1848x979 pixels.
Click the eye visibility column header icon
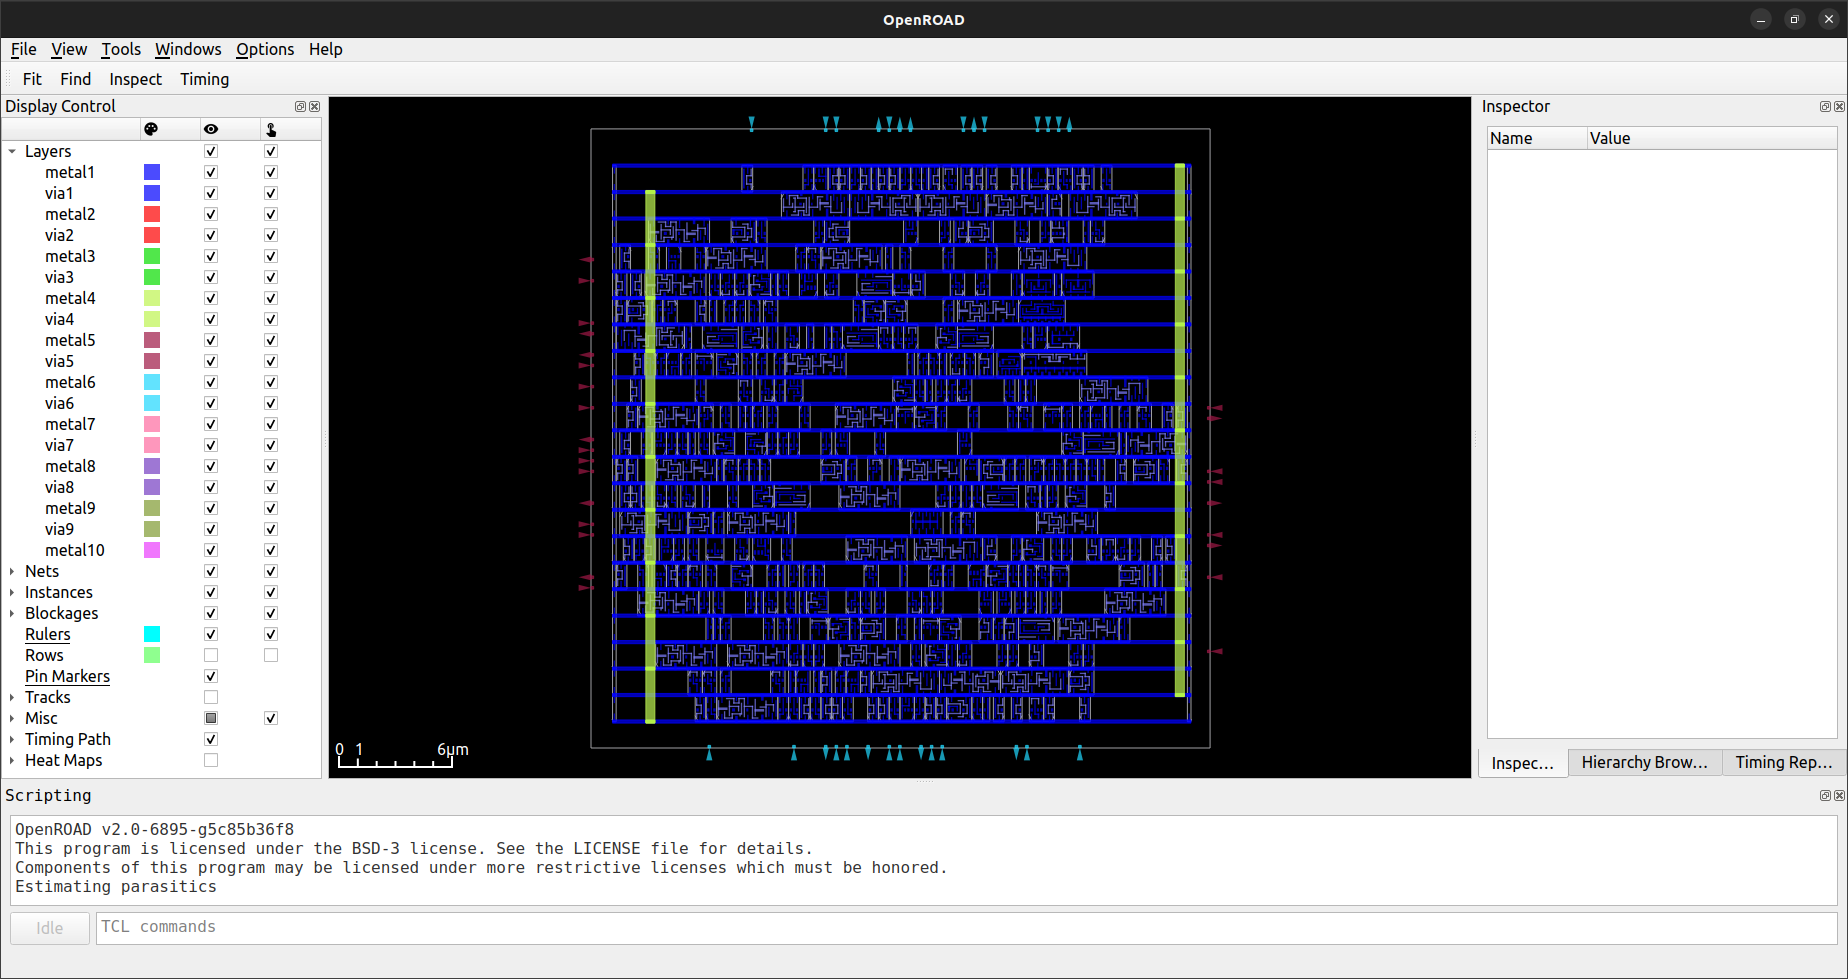pos(211,129)
